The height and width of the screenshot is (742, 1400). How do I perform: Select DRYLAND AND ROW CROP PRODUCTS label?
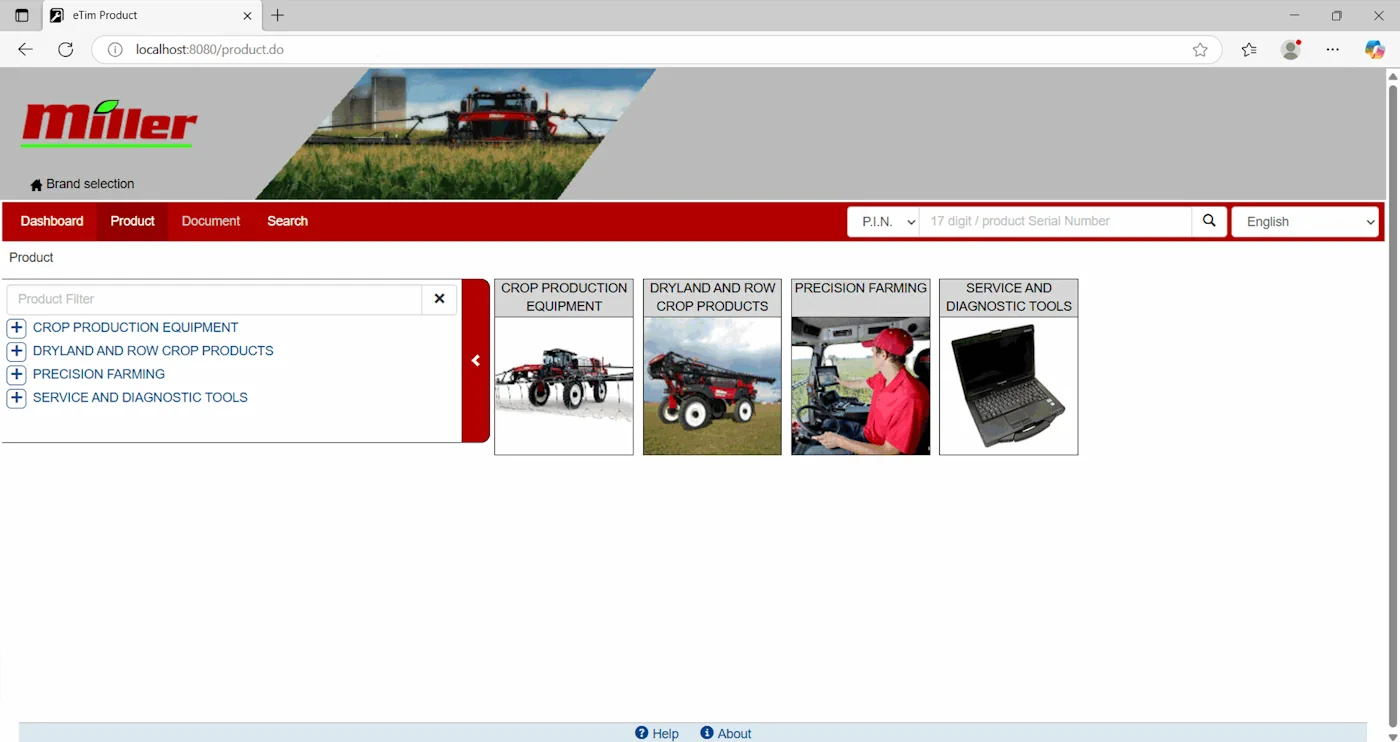click(x=153, y=351)
